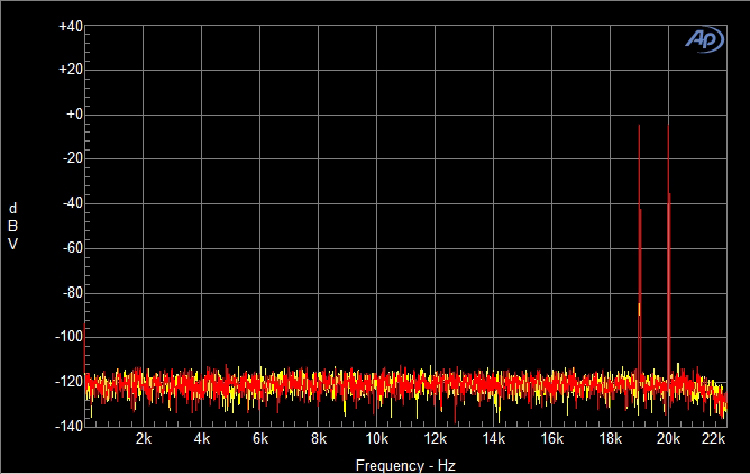
Task: Click the +40 level axis label
Action: click(69, 26)
